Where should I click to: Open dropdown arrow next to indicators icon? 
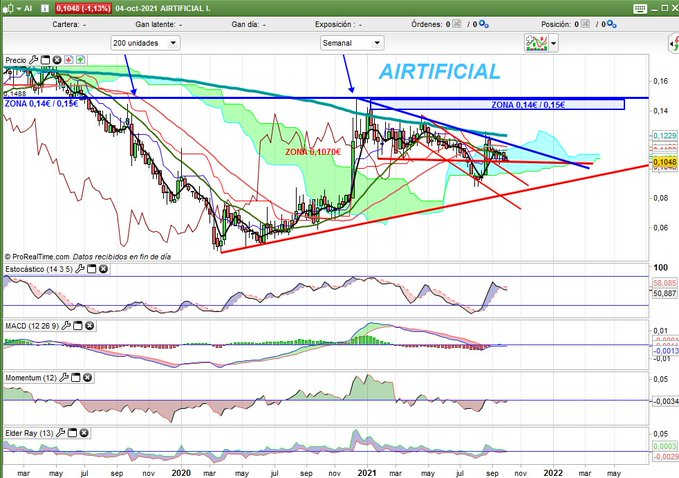[x=553, y=43]
